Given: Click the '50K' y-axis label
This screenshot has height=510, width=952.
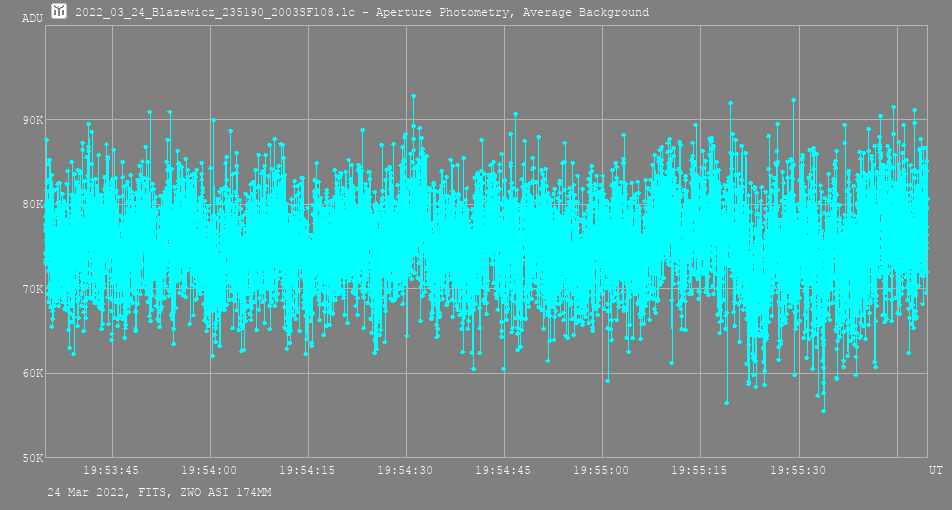Looking at the screenshot, I should (33, 458).
